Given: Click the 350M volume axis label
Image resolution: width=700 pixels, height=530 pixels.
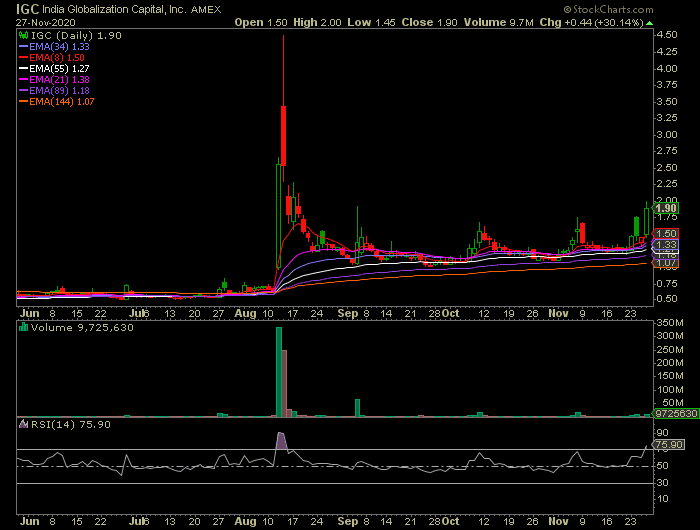Looking at the screenshot, I should point(670,323).
